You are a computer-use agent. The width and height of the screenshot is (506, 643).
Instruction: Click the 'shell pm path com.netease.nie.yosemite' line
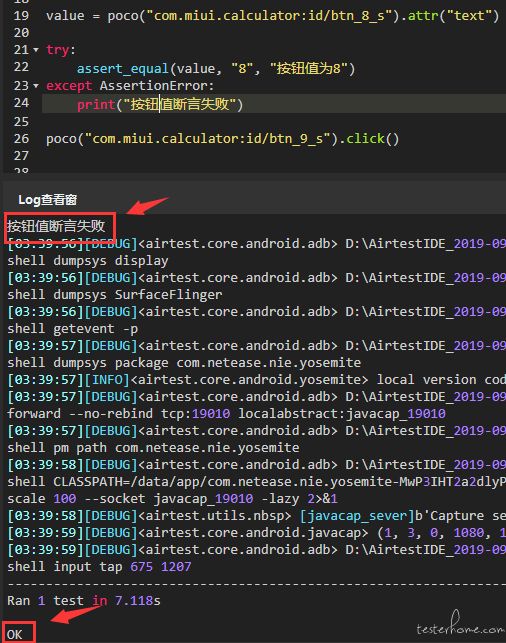coord(153,447)
